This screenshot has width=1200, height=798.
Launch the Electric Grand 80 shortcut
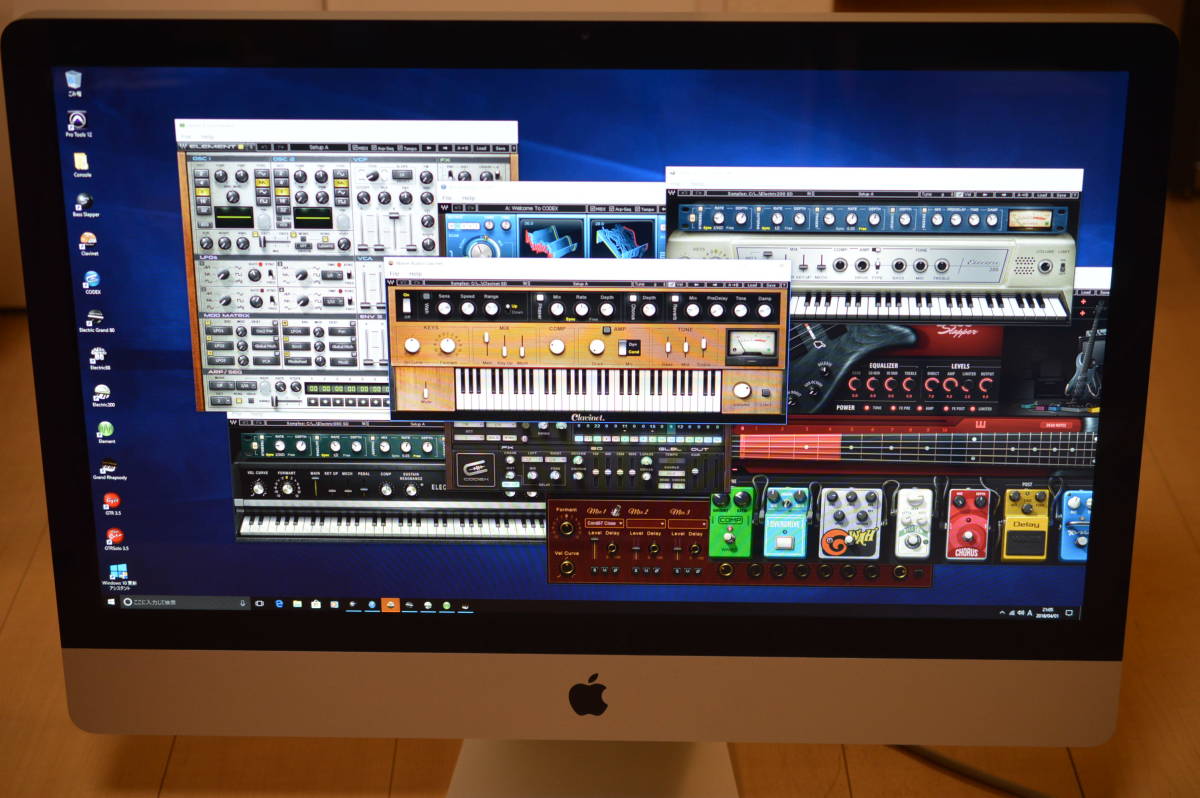point(96,323)
